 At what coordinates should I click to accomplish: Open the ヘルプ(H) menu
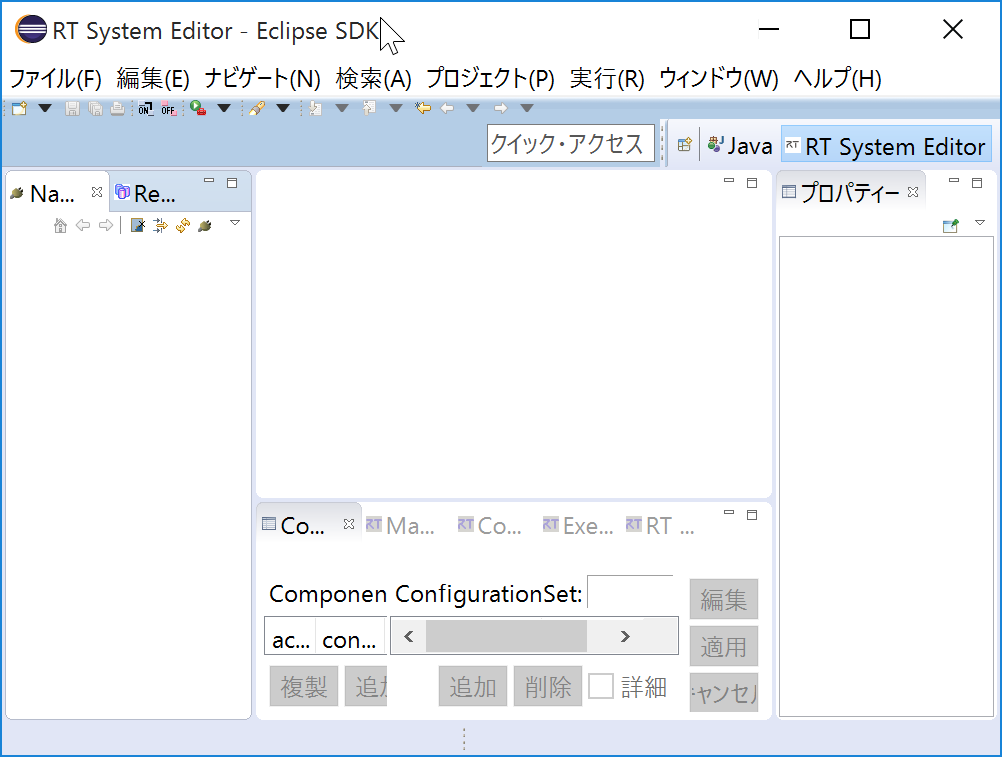pos(838,79)
